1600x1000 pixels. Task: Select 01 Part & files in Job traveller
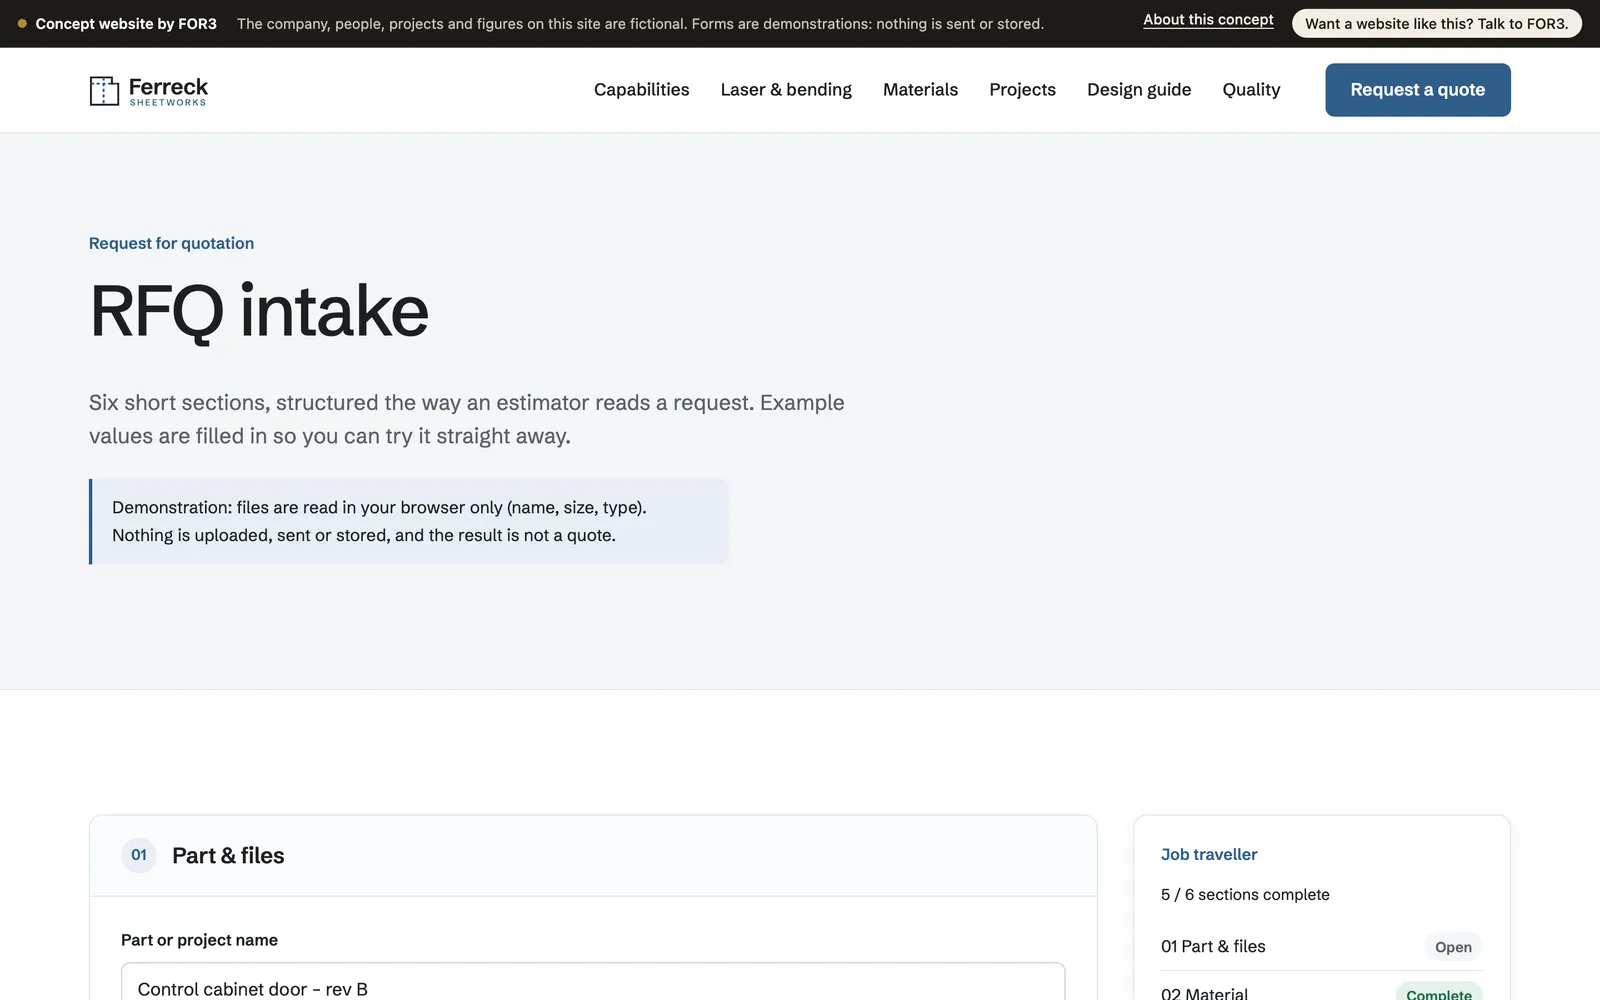point(1213,946)
